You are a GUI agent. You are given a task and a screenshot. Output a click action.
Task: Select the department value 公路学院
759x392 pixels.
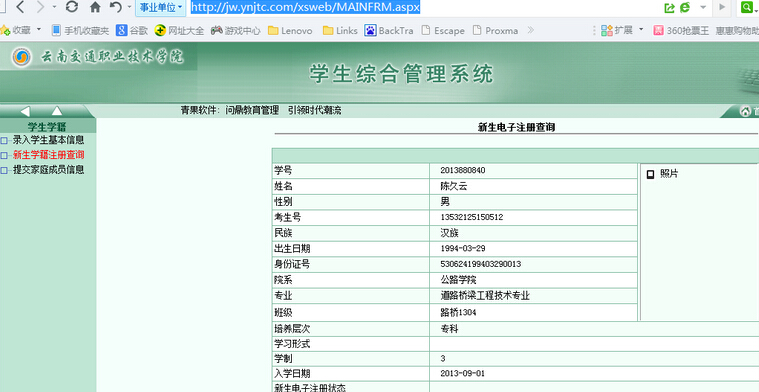click(458, 280)
